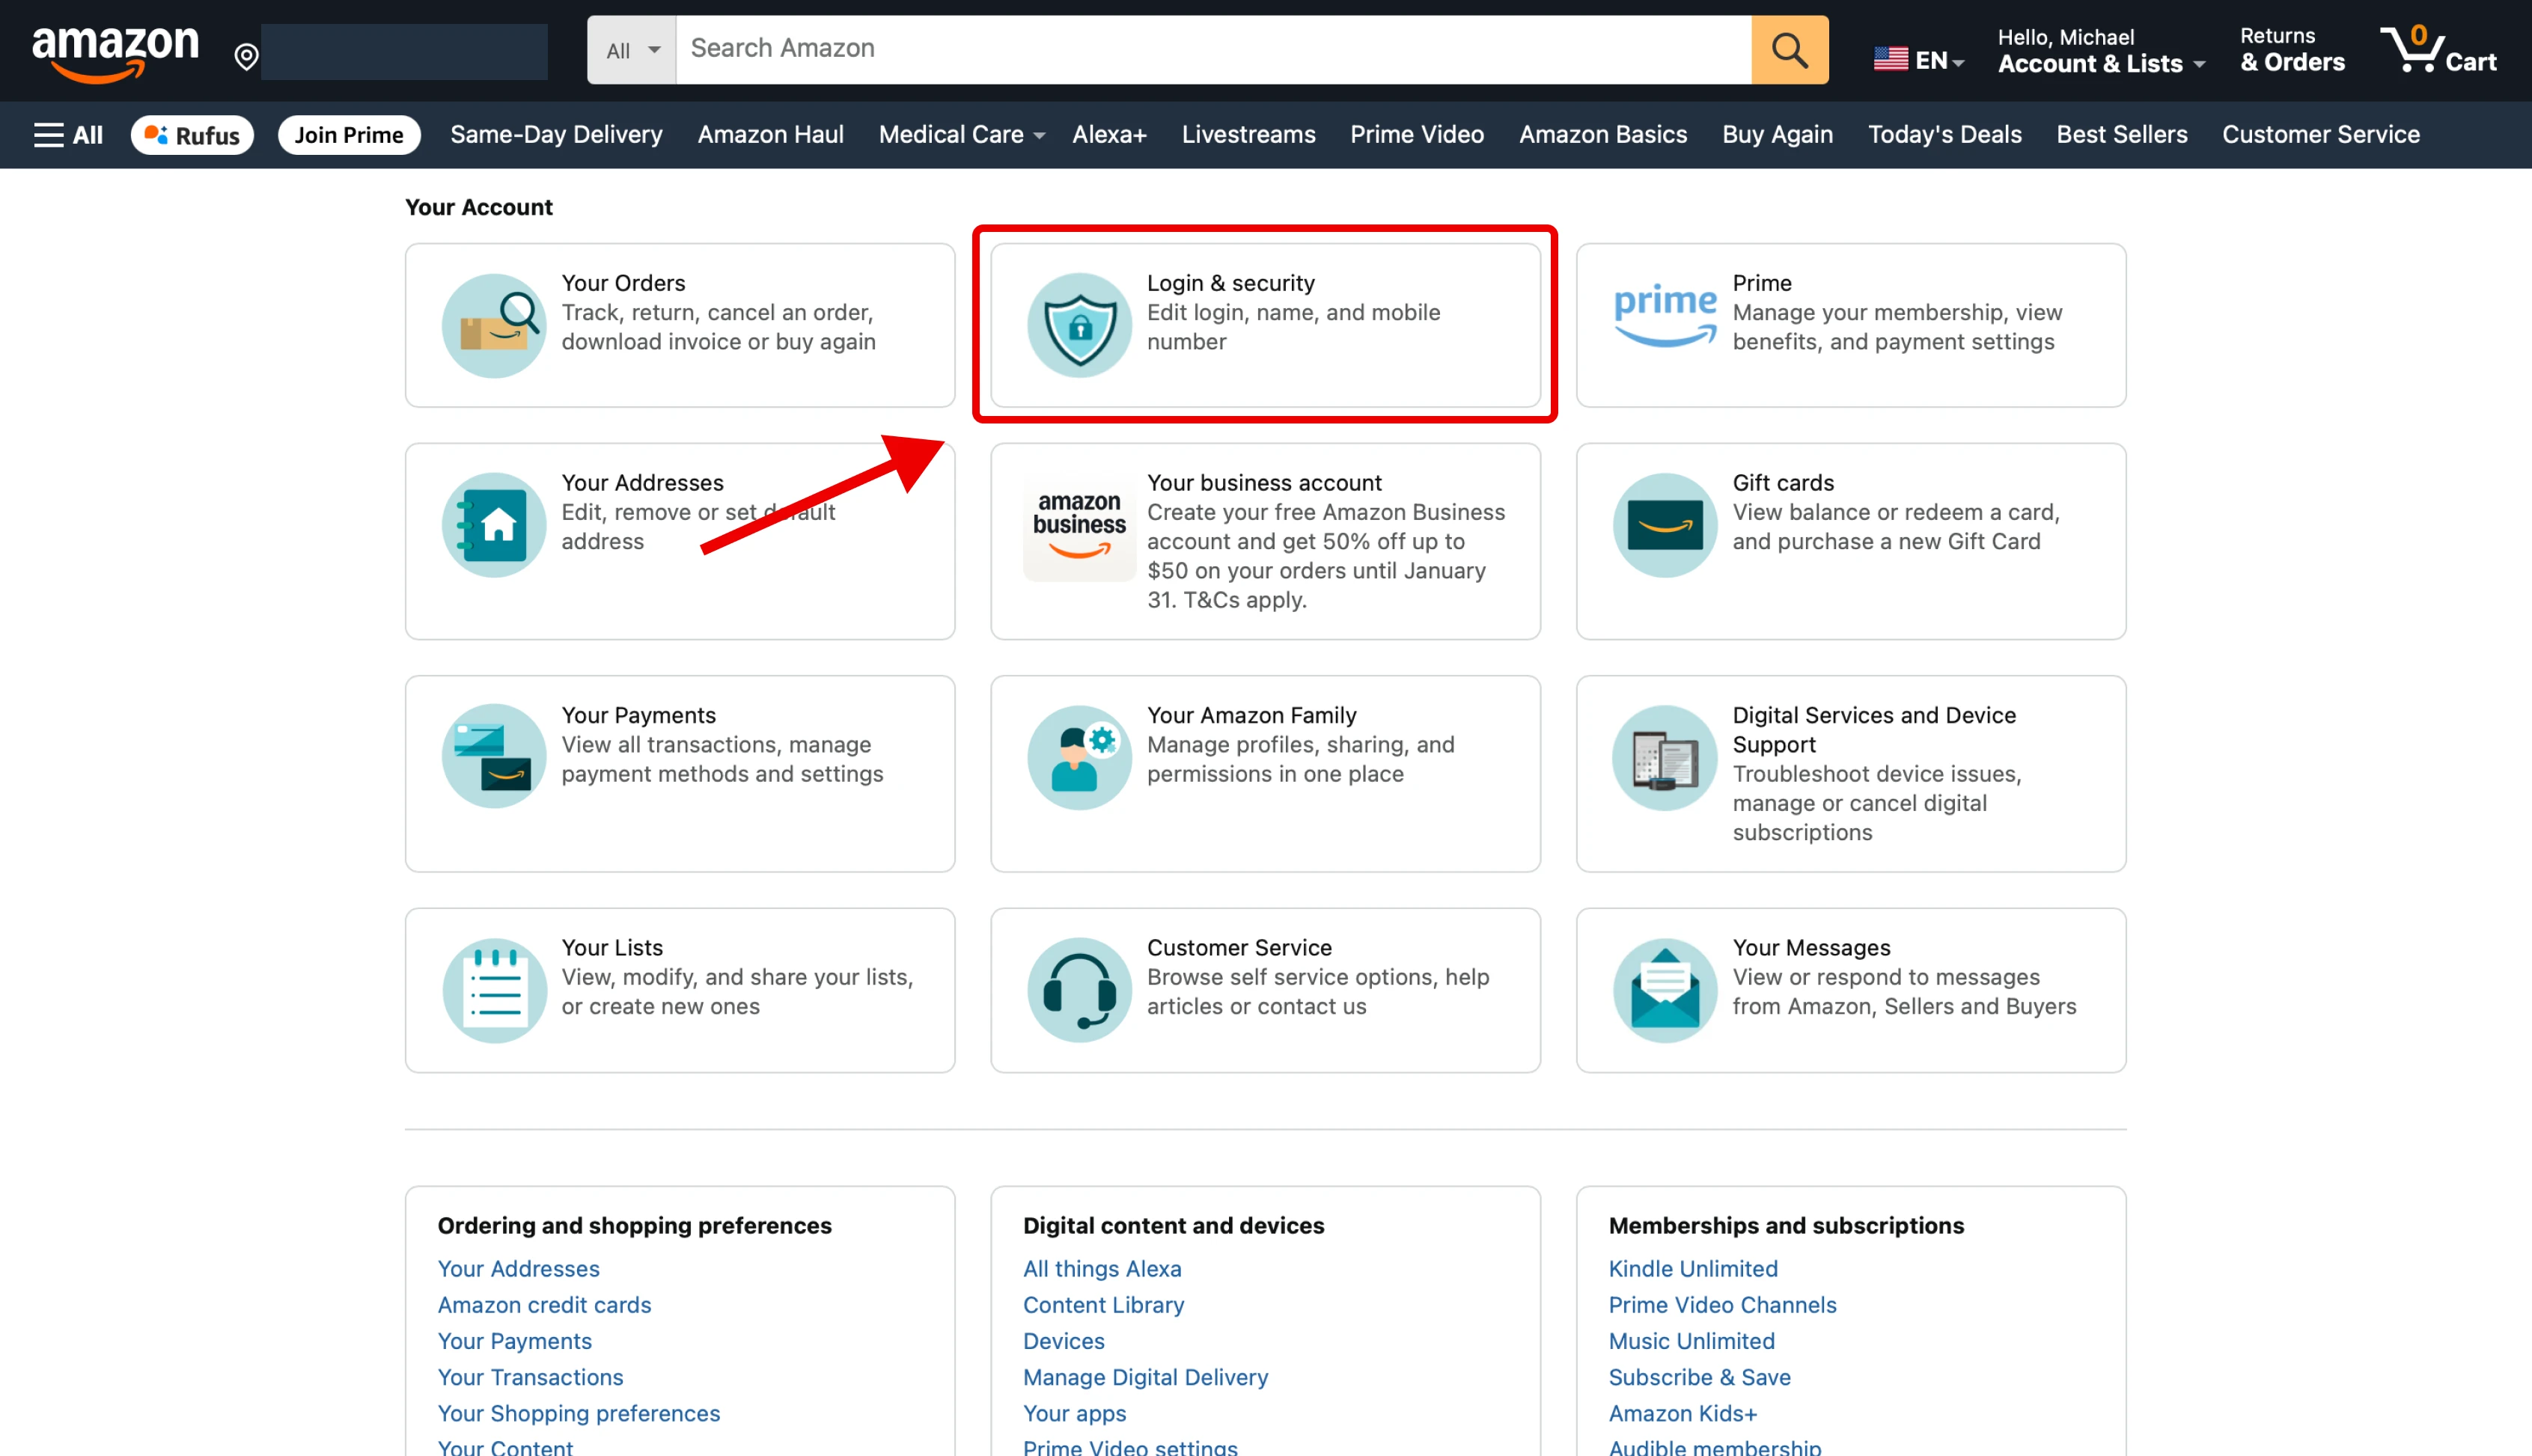
Task: Open the hamburger All menu
Action: 68,135
